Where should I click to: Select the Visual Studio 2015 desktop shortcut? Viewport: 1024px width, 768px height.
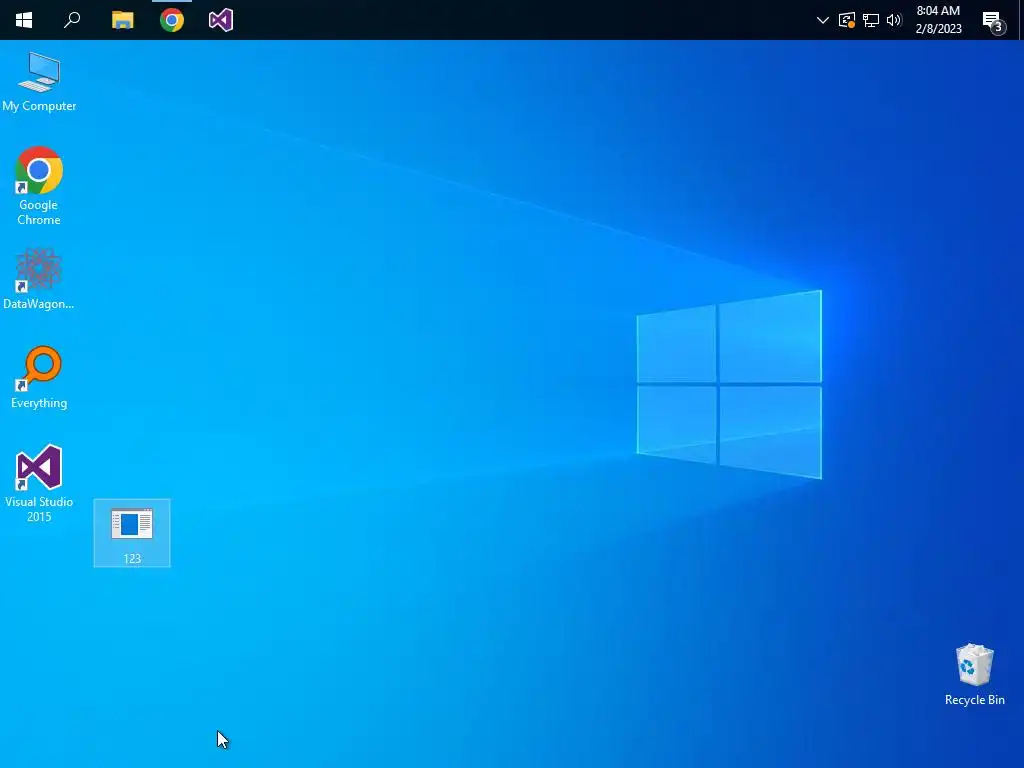pyautogui.click(x=39, y=483)
